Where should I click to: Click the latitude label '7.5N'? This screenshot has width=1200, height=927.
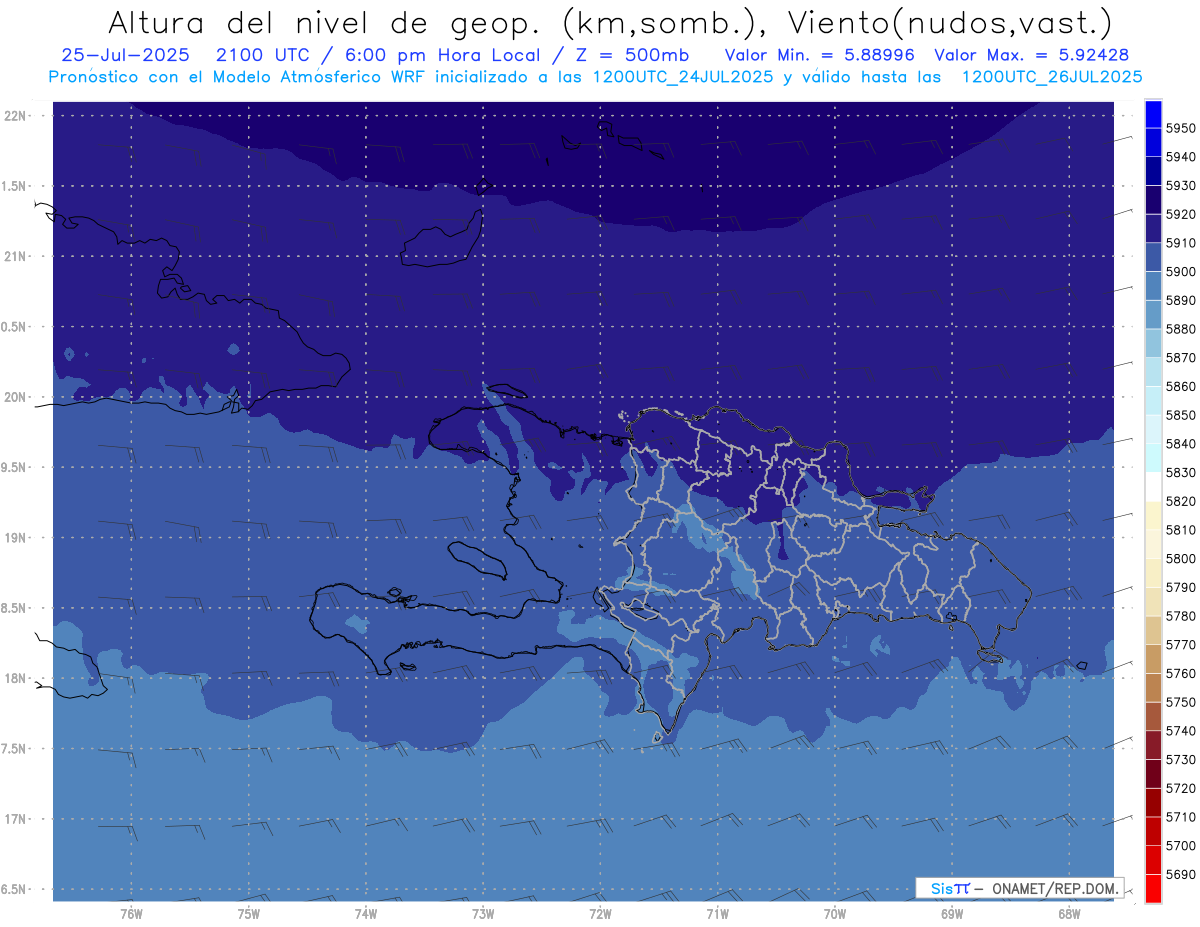(x=14, y=748)
